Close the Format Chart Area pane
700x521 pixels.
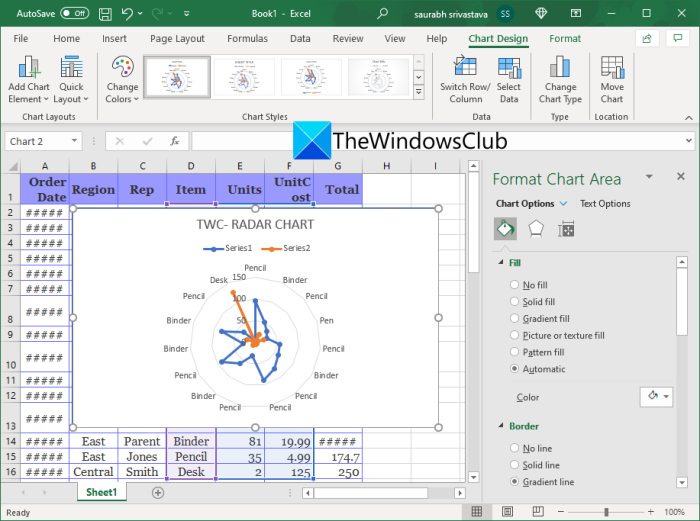[680, 176]
